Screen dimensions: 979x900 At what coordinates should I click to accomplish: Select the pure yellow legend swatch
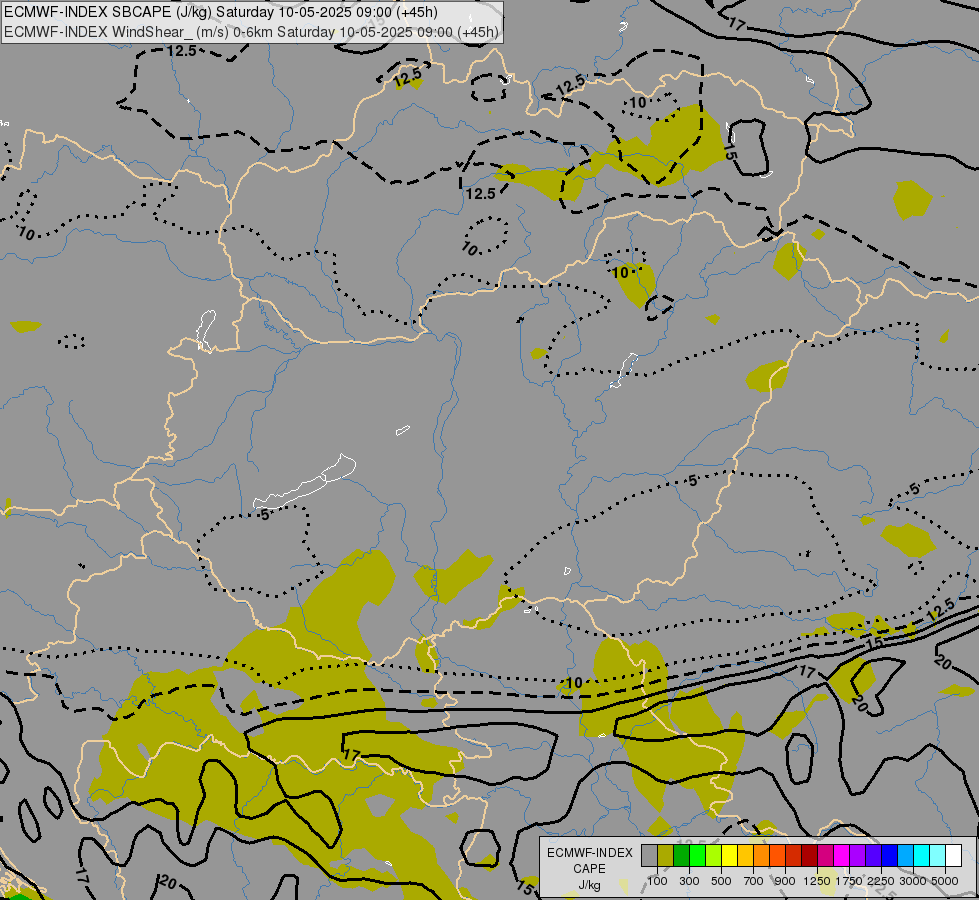click(729, 855)
